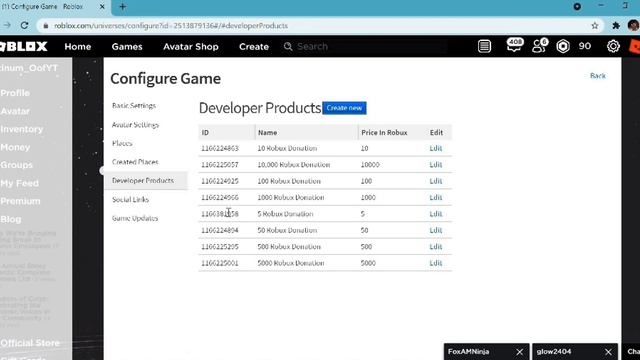
Task: Edit the 5 Robux Donation product
Action: click(x=436, y=213)
